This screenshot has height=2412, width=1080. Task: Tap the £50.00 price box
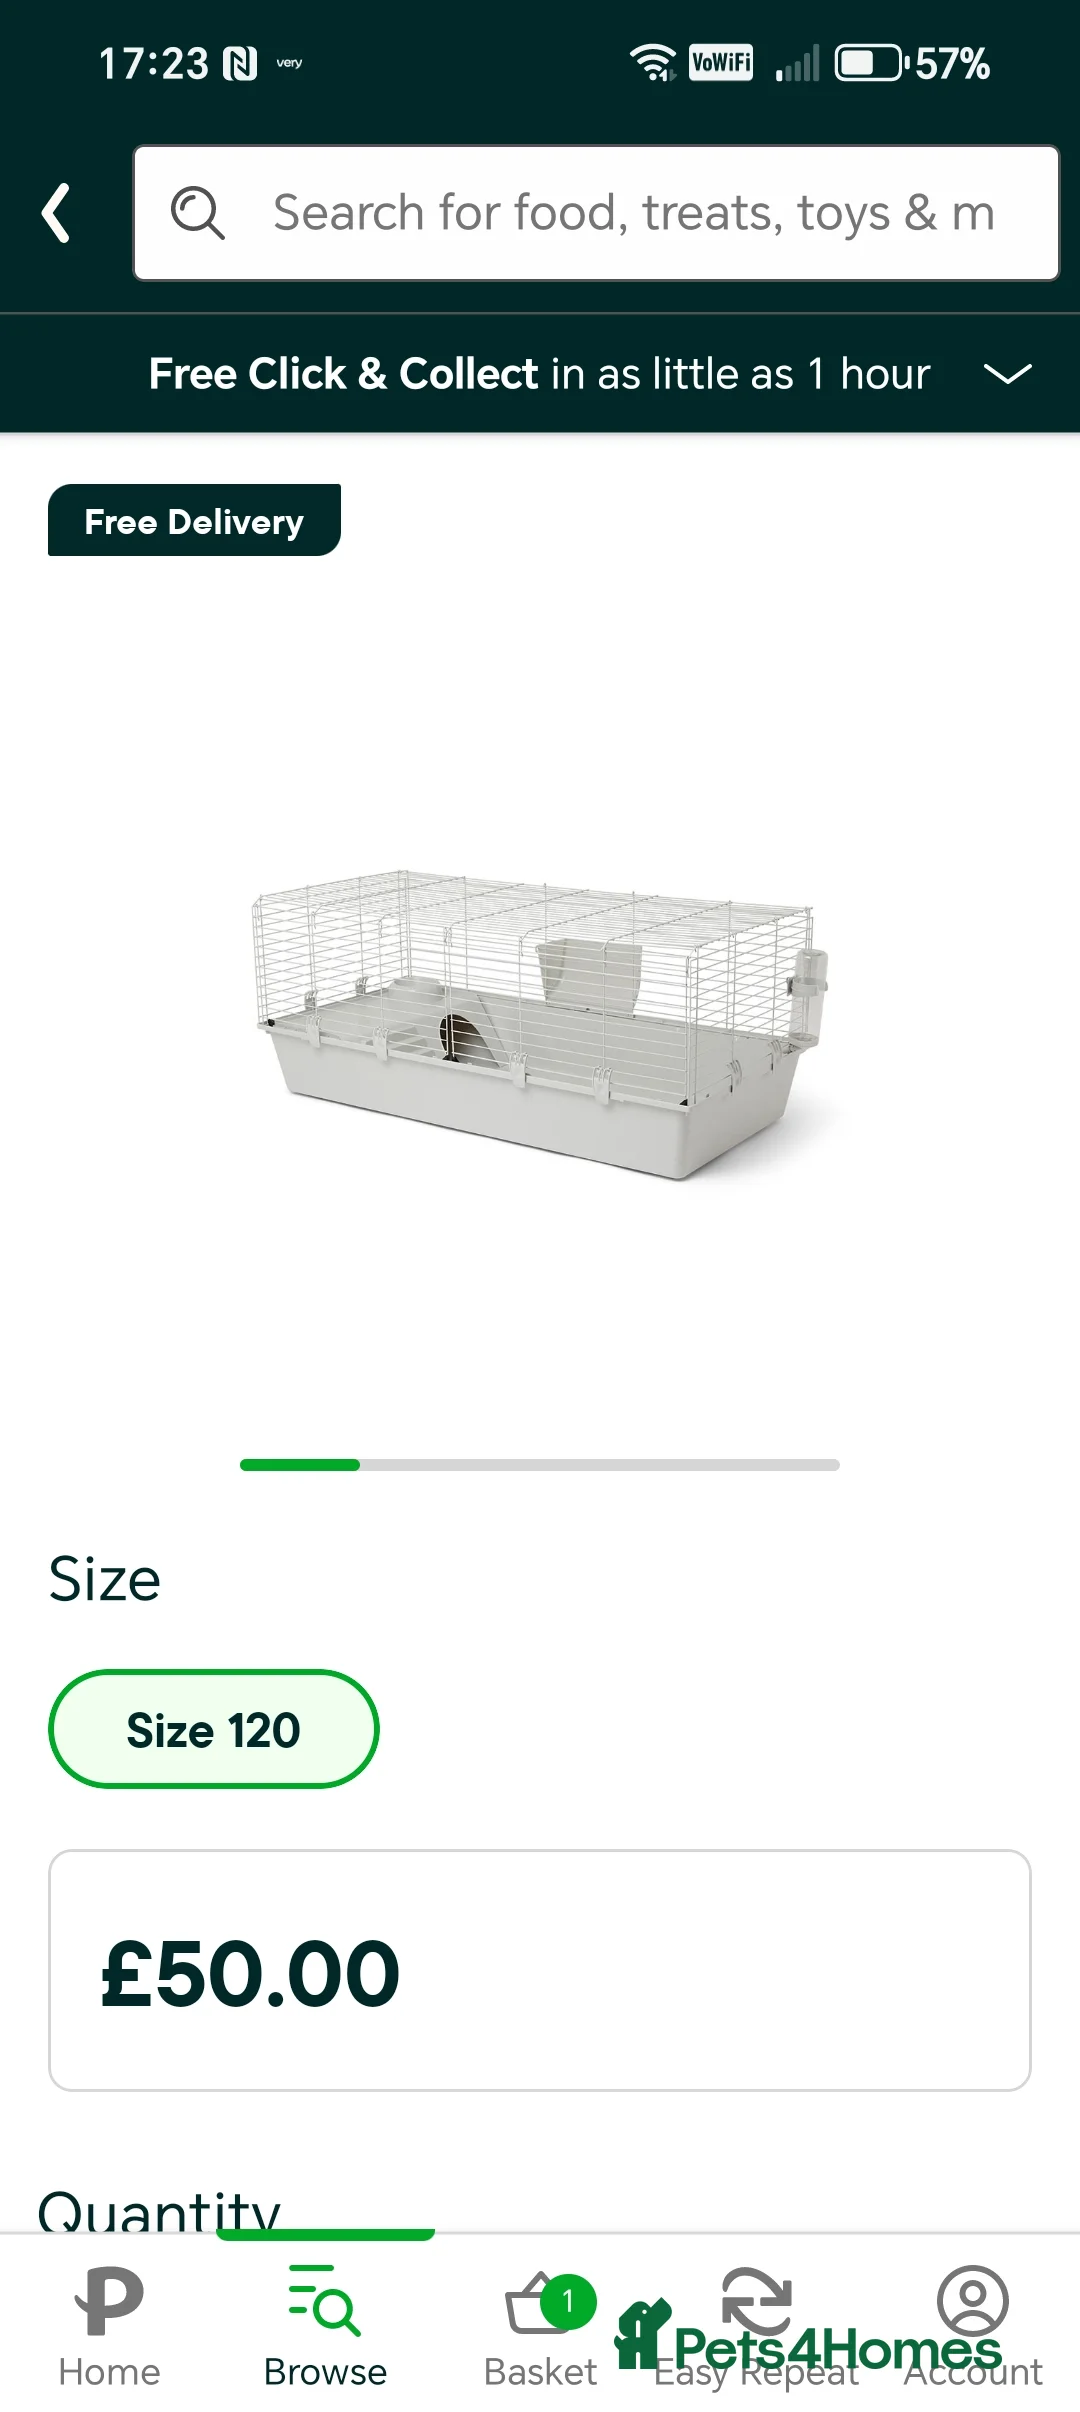click(x=539, y=1970)
